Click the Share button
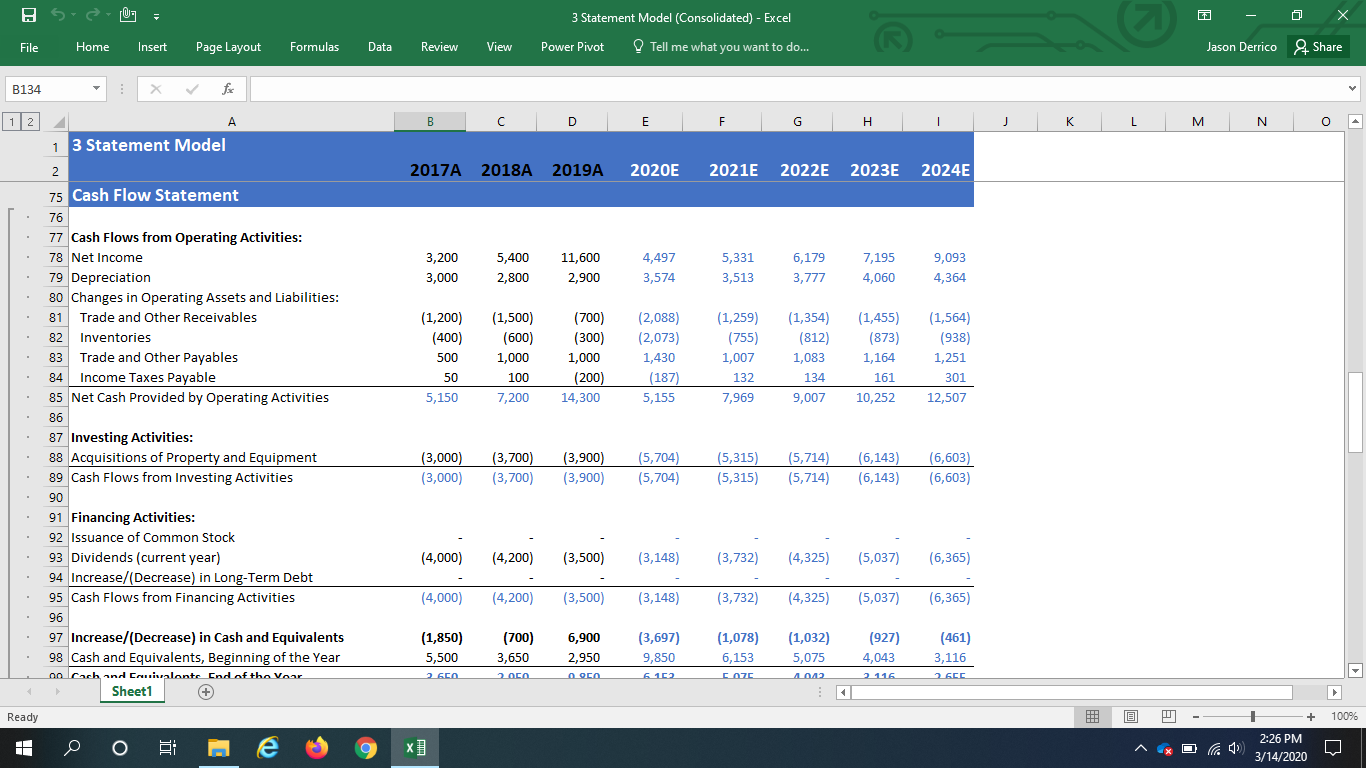 coord(1317,47)
